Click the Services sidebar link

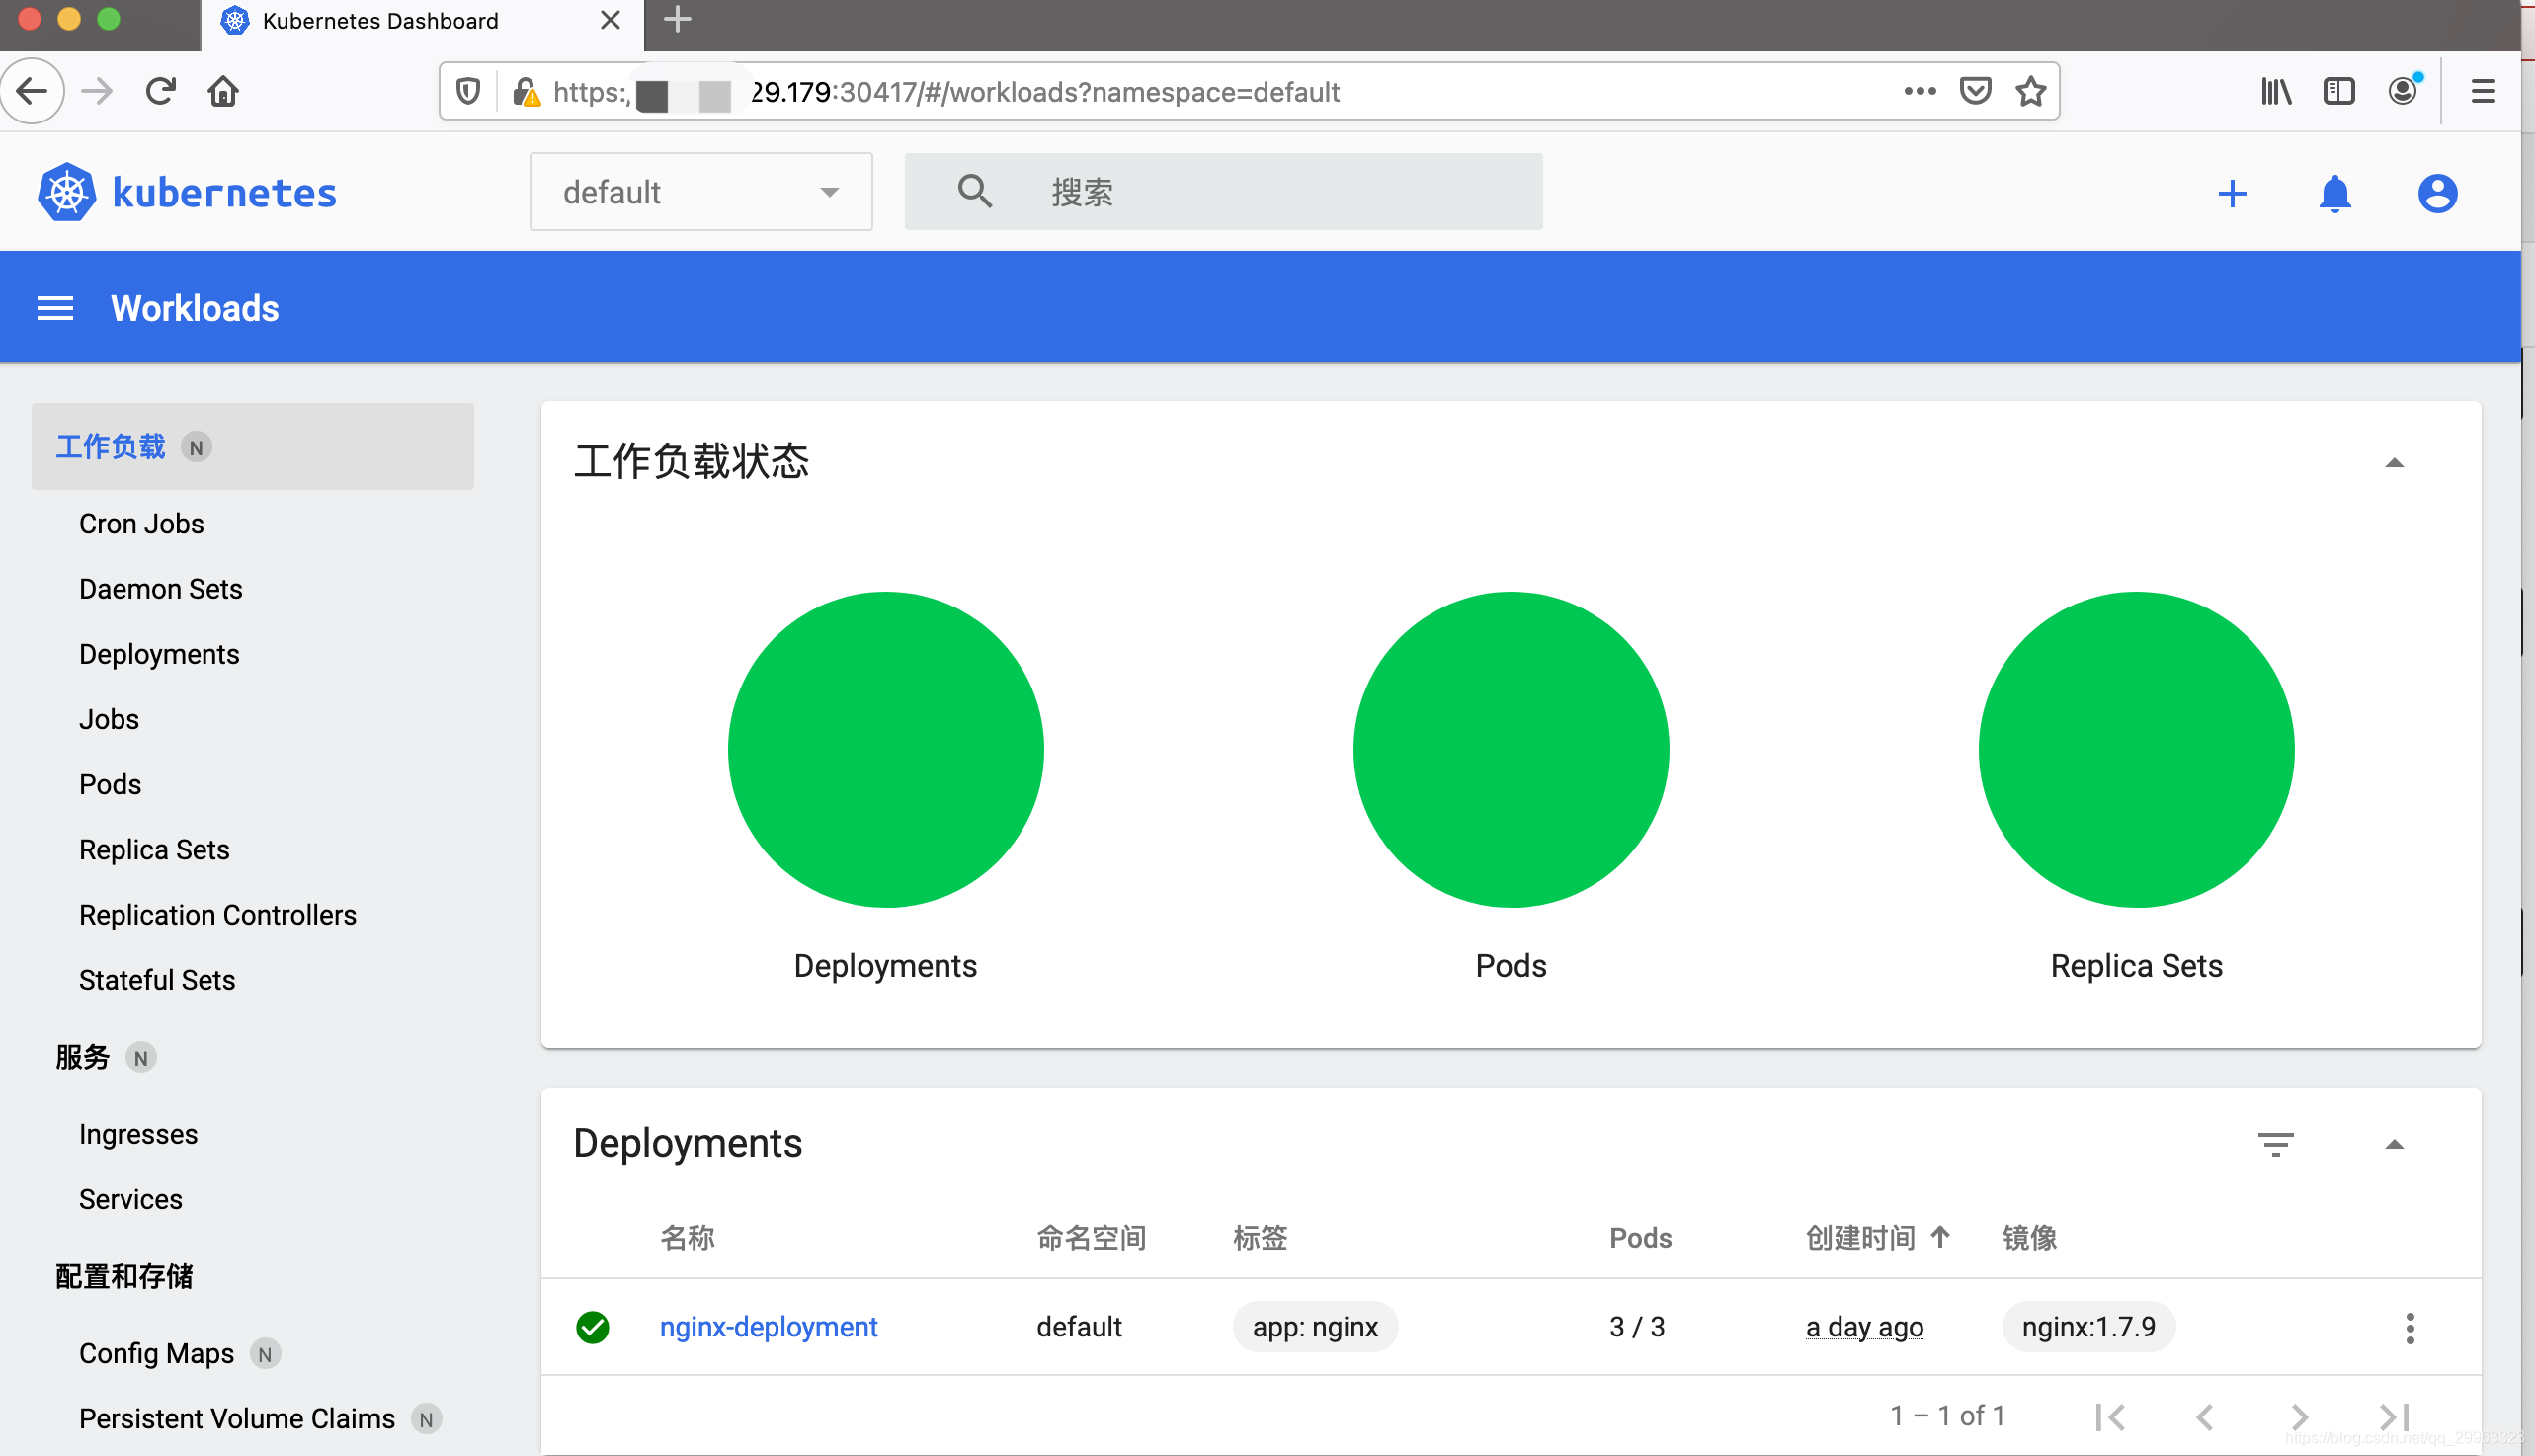pyautogui.click(x=130, y=1199)
